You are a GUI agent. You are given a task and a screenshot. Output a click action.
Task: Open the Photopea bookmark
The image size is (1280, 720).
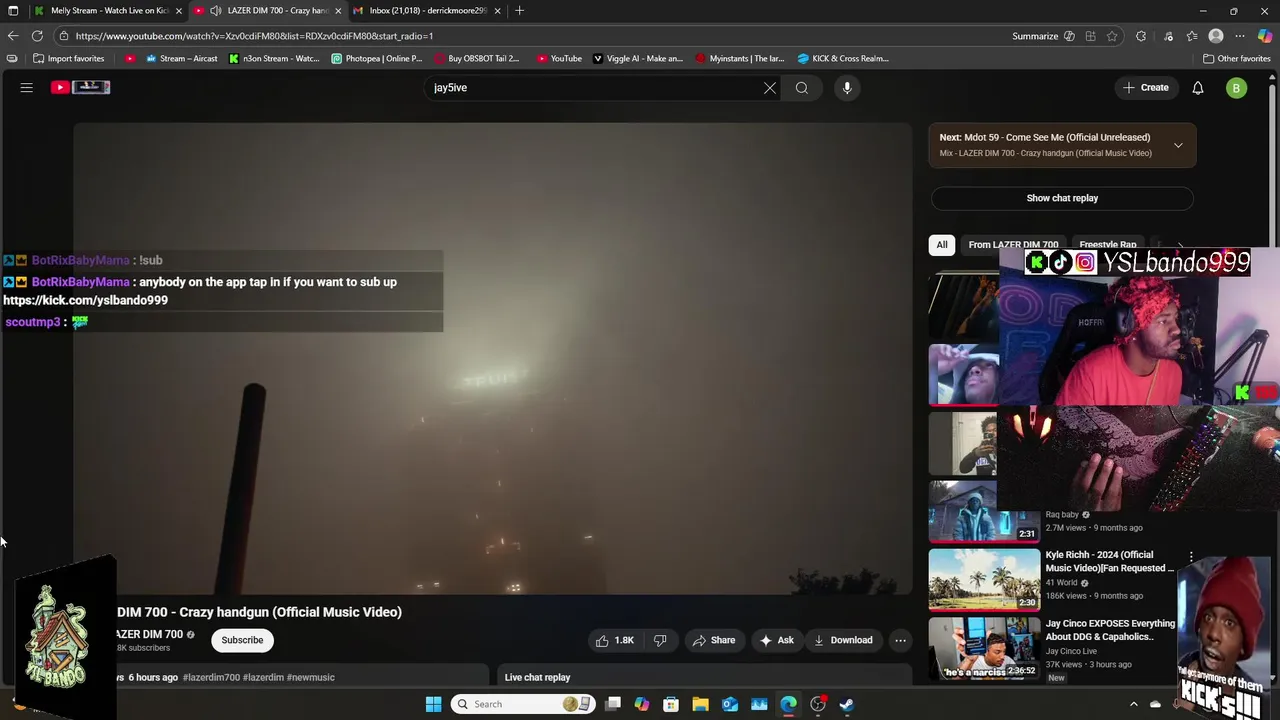pos(376,58)
